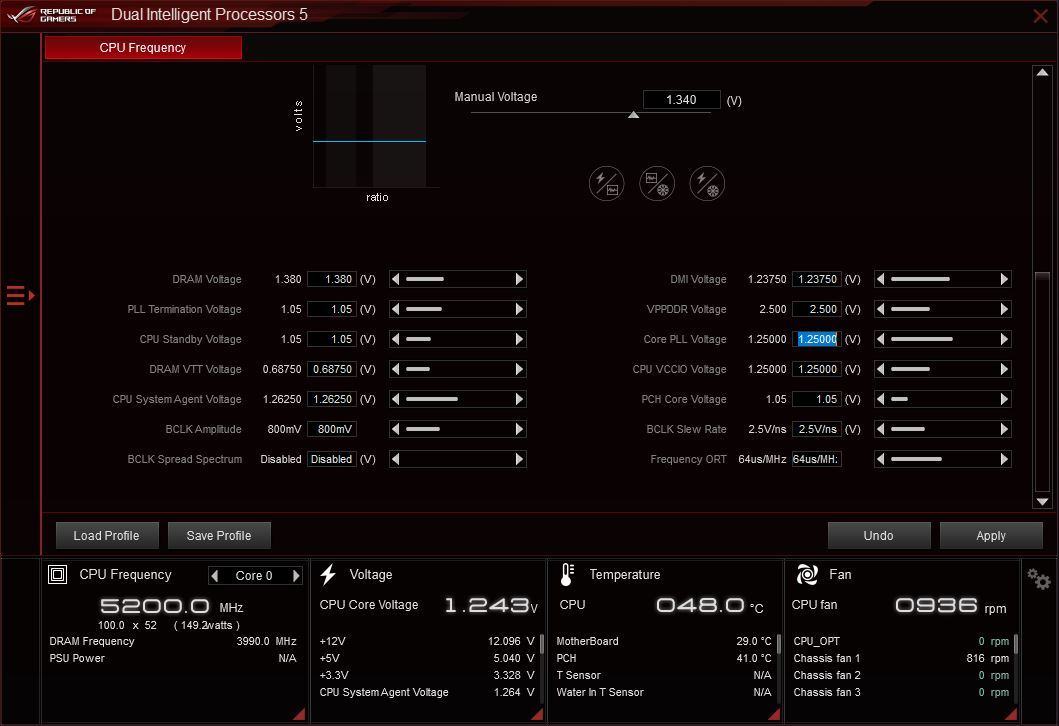Click the main panel scroll down arrow
Image resolution: width=1059 pixels, height=726 pixels.
(x=1042, y=502)
